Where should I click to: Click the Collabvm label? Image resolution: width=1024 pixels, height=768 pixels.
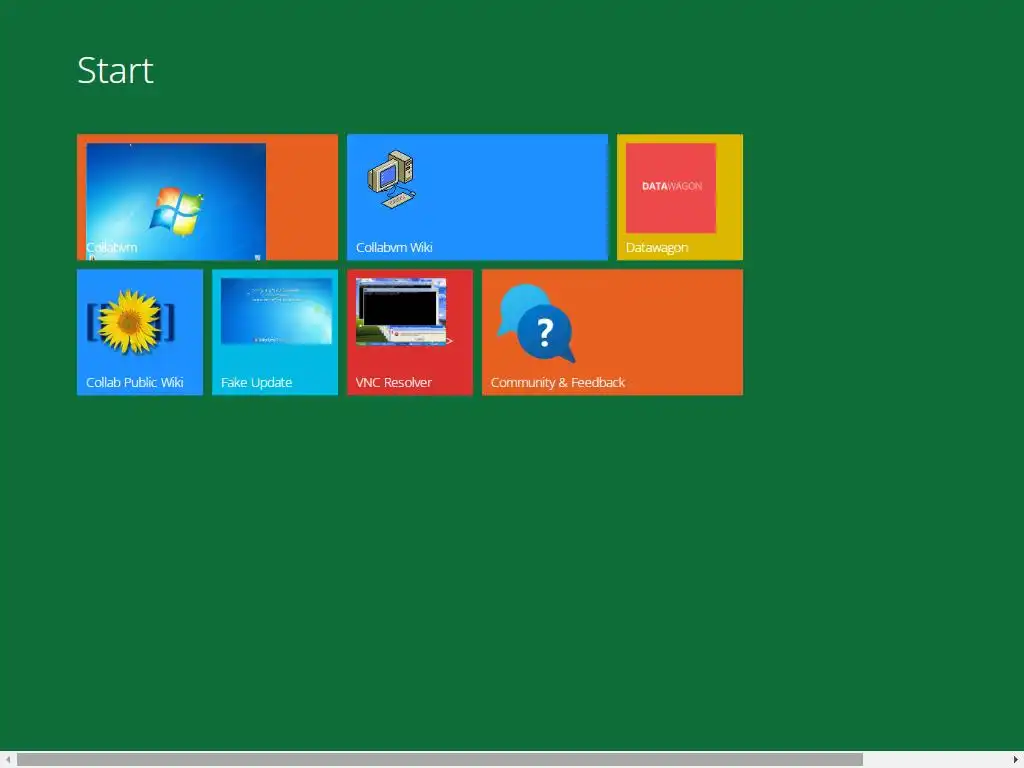[x=112, y=248]
